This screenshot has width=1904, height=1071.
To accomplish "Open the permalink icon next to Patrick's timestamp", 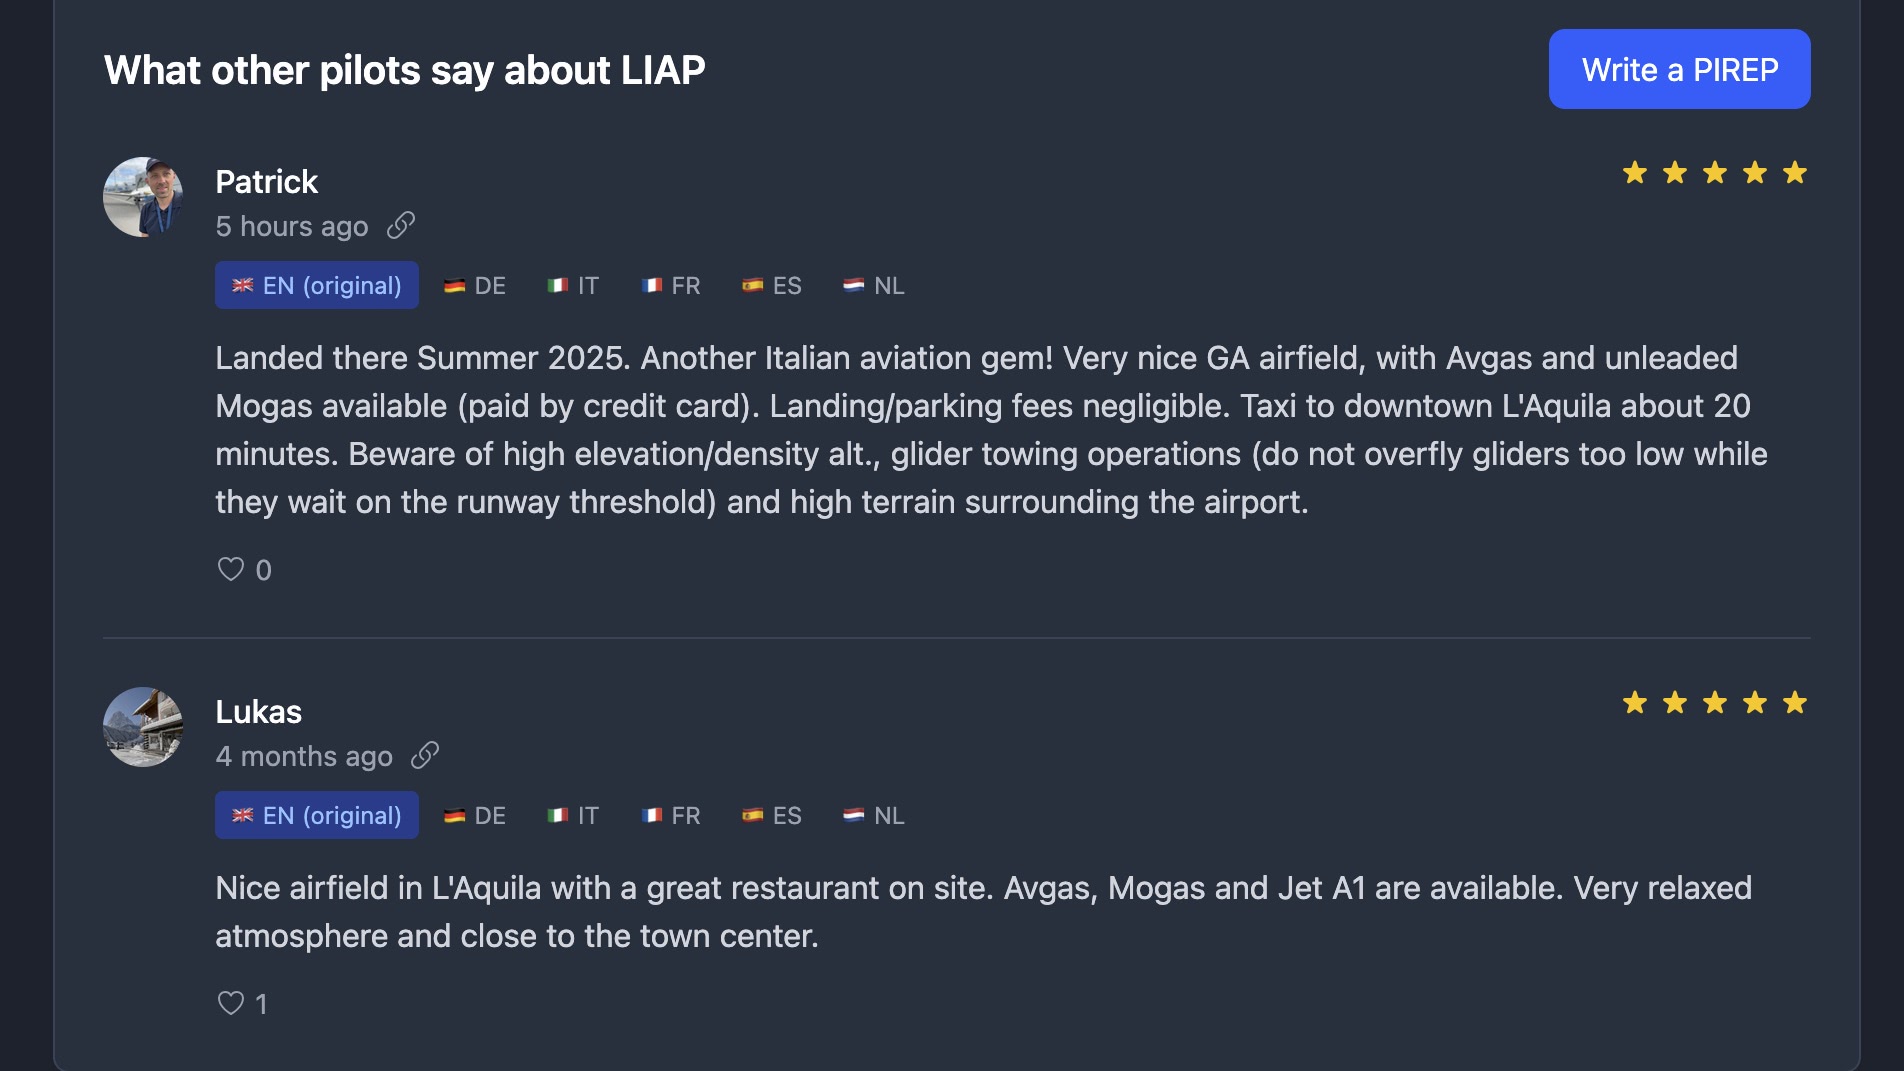I will [402, 226].
